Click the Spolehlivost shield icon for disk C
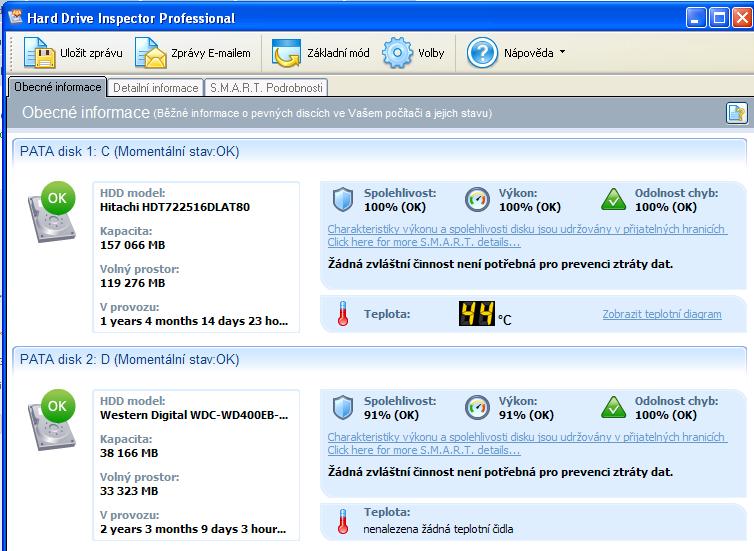 [343, 200]
